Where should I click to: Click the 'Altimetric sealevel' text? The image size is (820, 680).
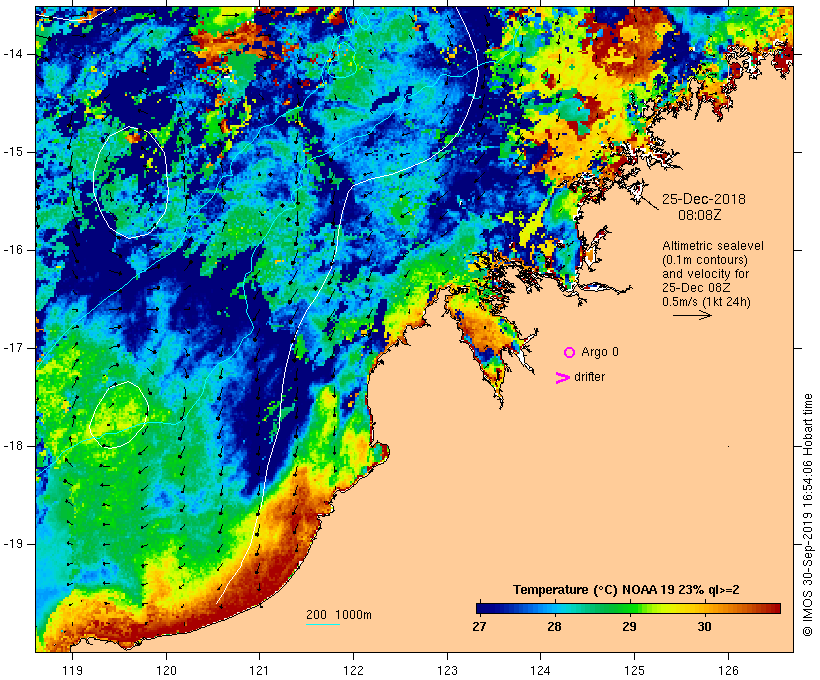coord(713,246)
